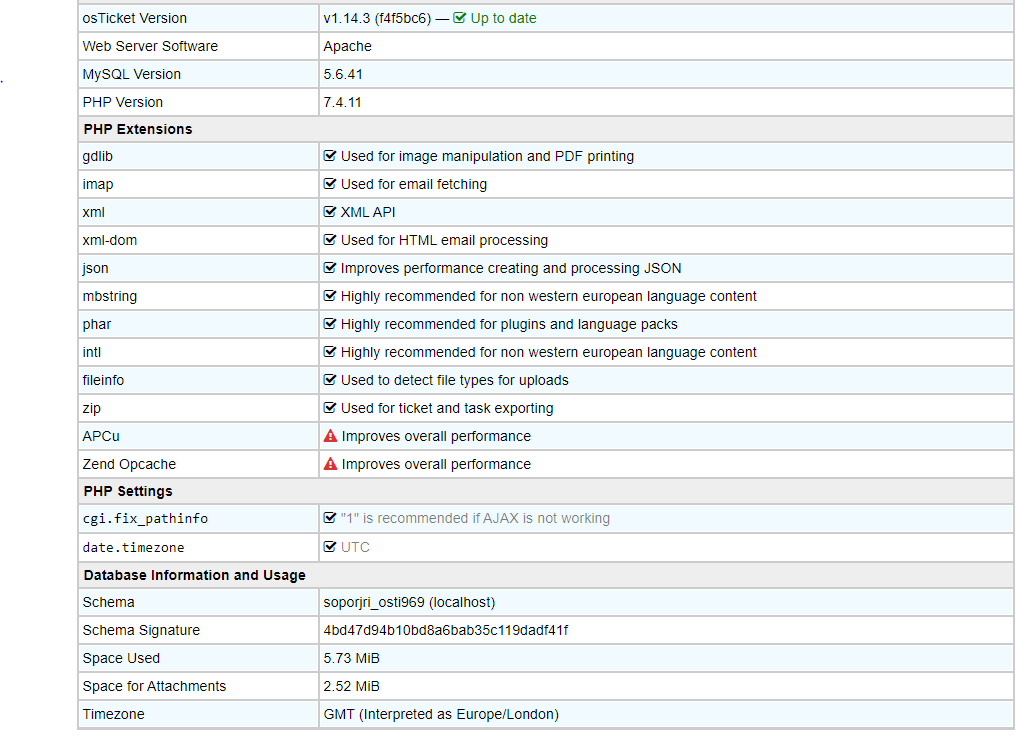Click the green Up to date check icon
The image size is (1017, 739).
[x=460, y=18]
